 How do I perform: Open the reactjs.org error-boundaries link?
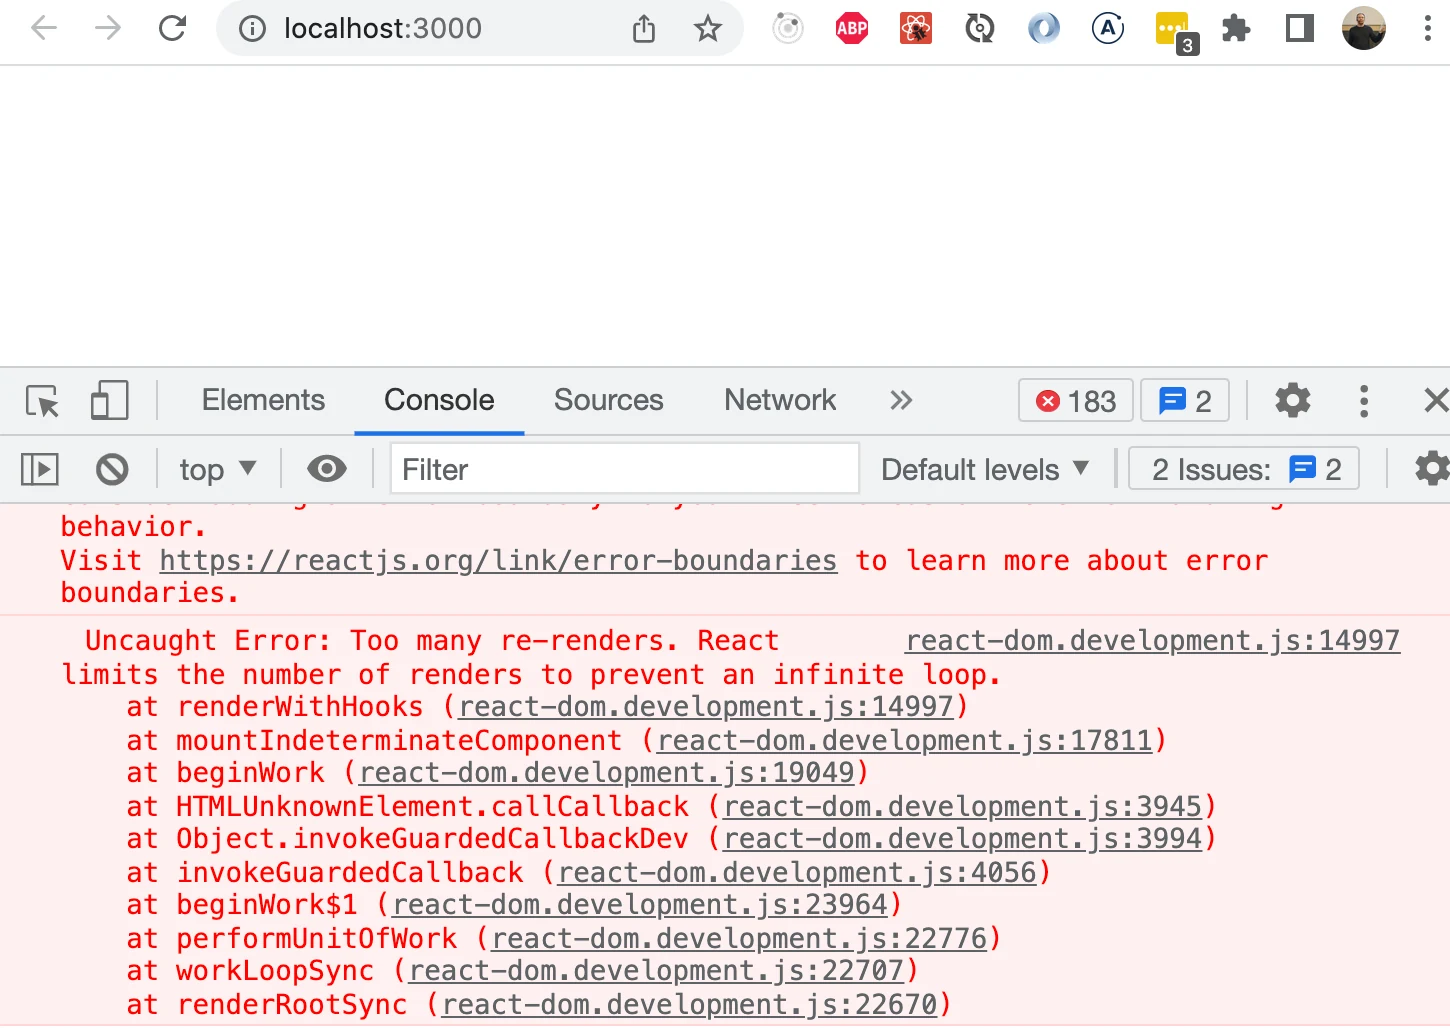click(x=498, y=560)
